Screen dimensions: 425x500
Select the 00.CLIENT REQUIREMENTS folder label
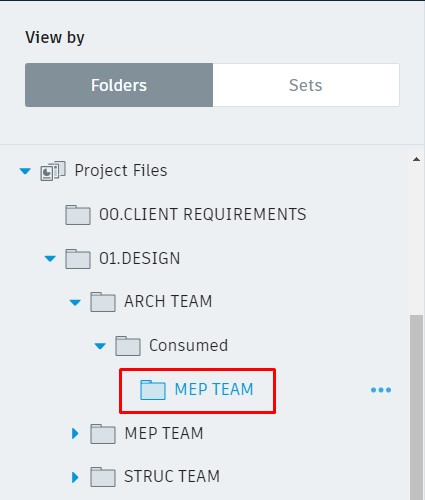click(203, 214)
